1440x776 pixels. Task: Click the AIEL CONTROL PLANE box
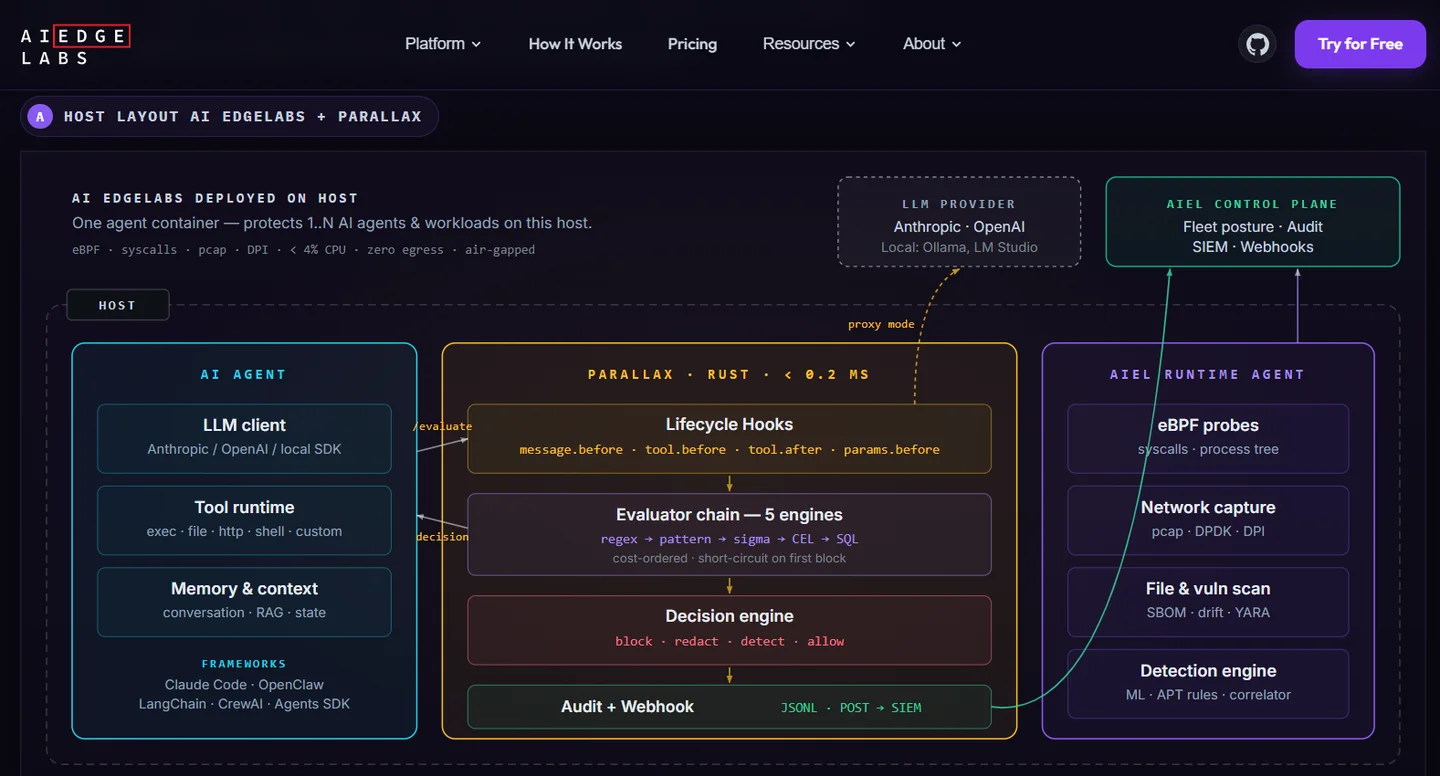[1252, 222]
